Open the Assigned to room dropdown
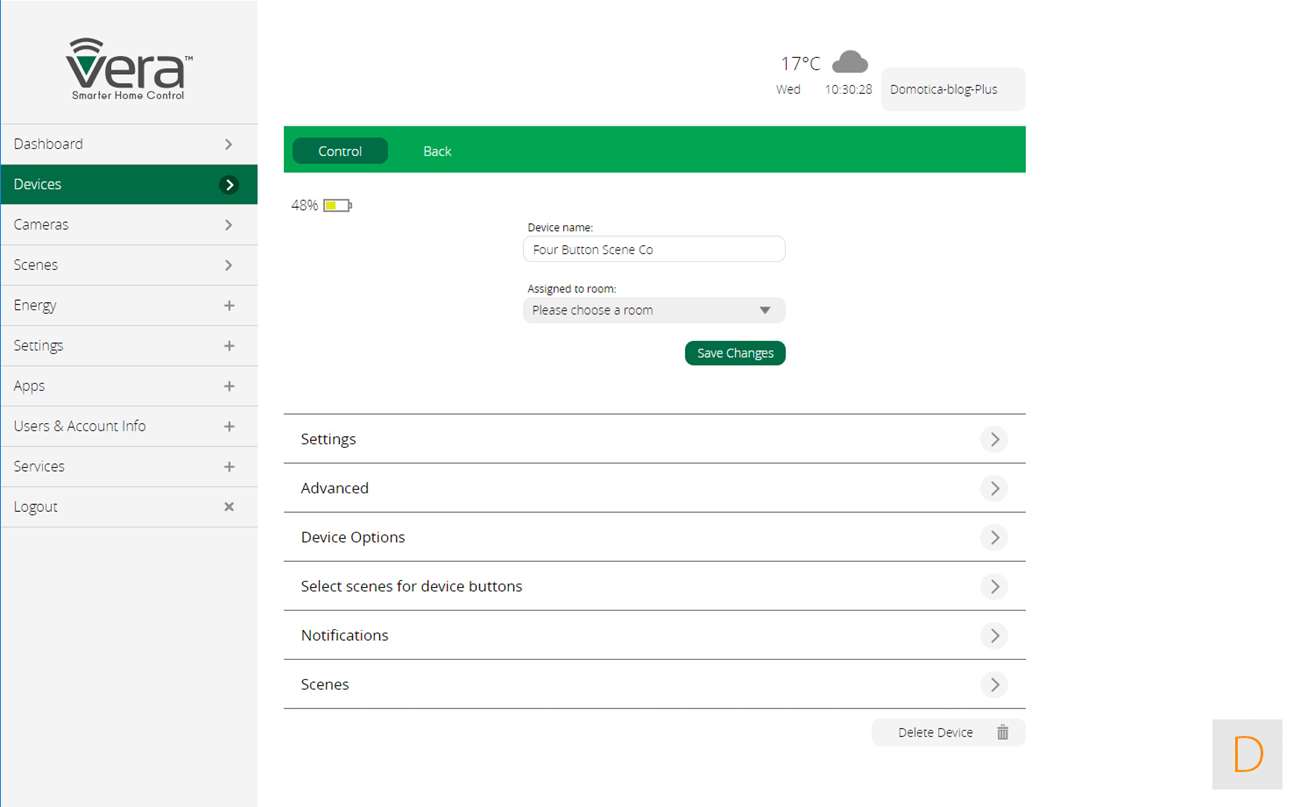1300x807 pixels. [x=654, y=311]
